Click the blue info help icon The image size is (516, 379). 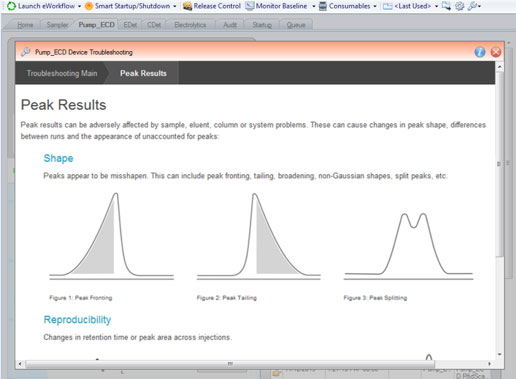[480, 52]
